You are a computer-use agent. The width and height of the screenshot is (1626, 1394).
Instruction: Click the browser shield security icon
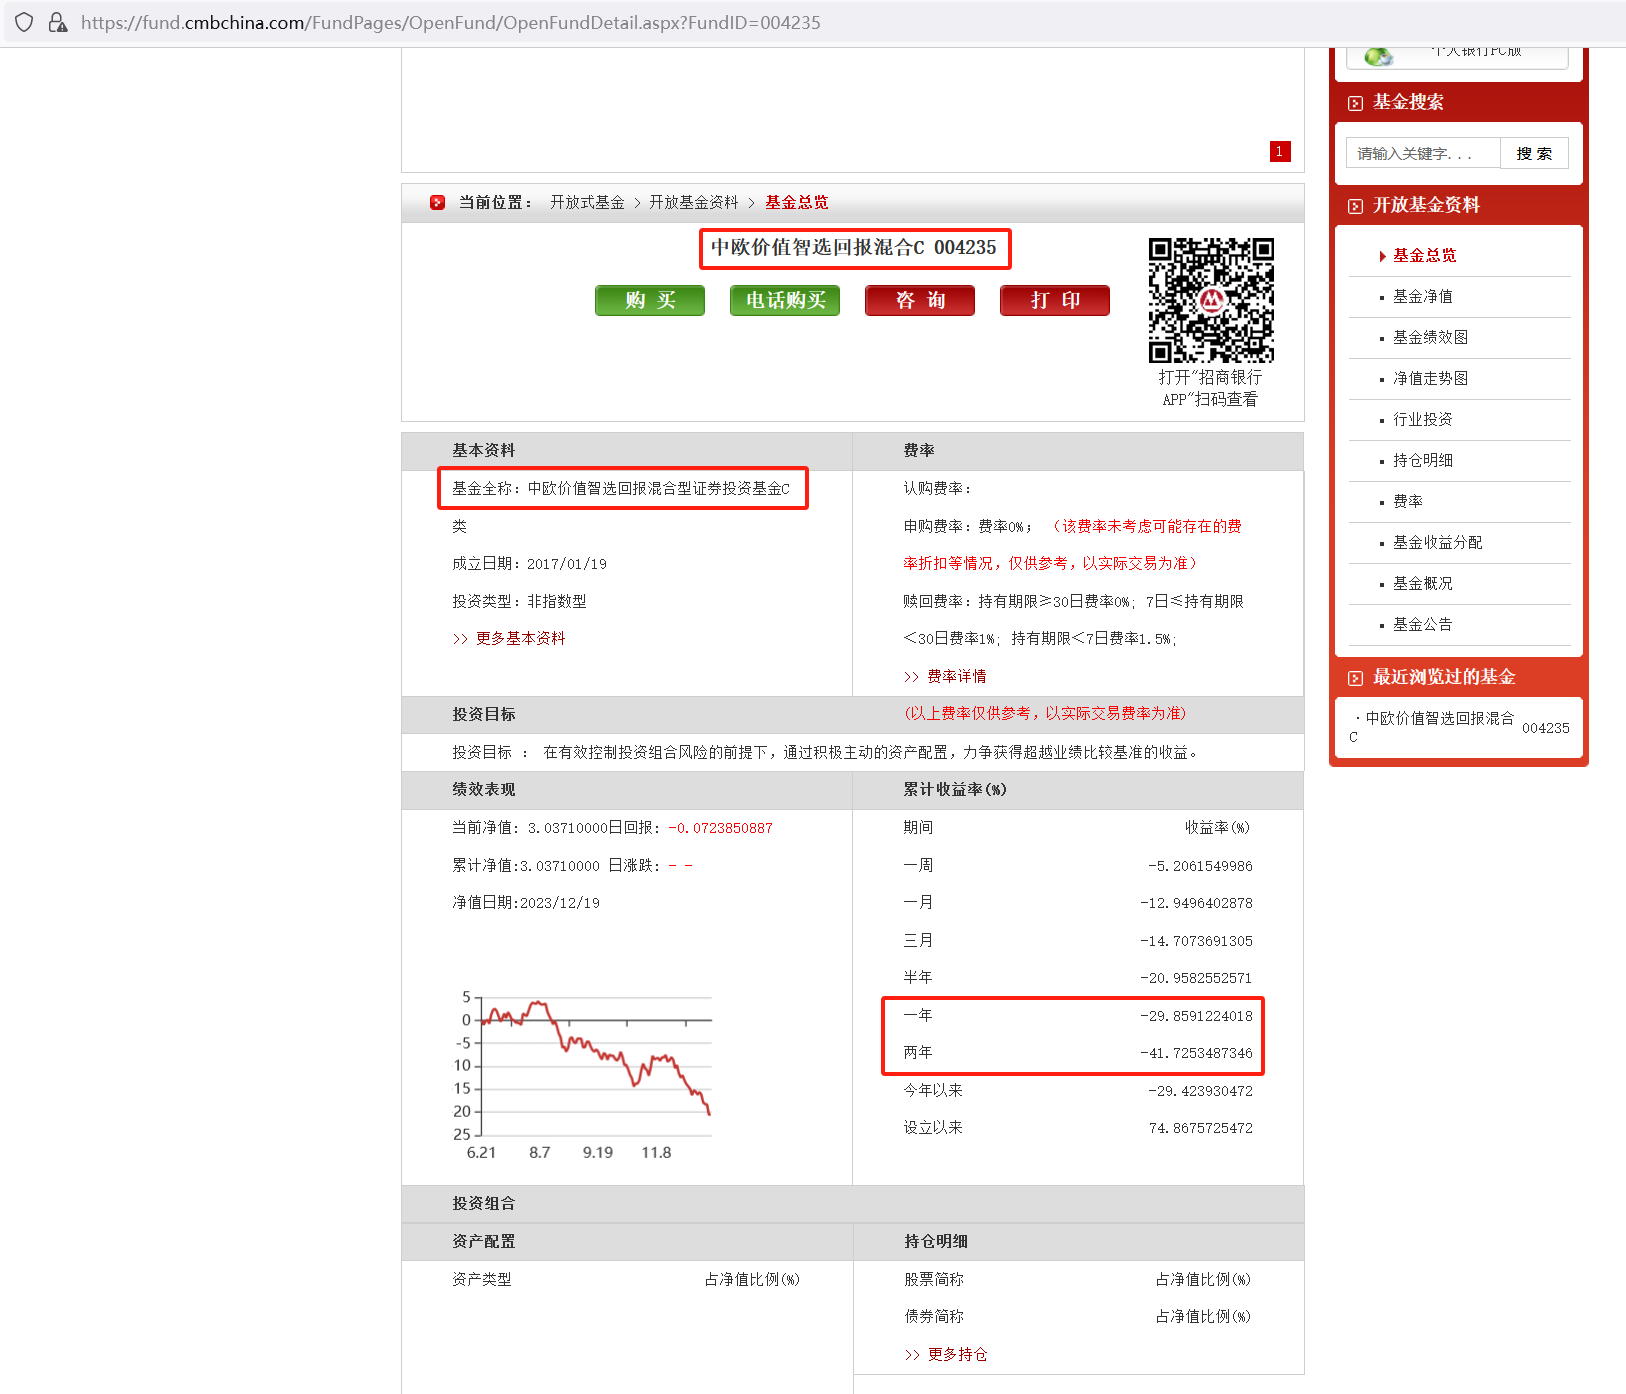[25, 22]
